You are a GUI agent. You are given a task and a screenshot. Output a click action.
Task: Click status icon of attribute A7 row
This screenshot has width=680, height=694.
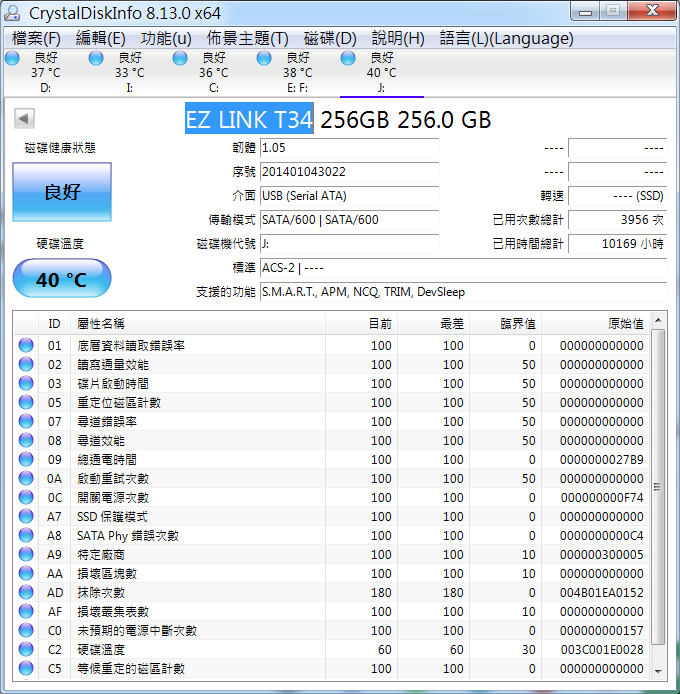point(26,517)
